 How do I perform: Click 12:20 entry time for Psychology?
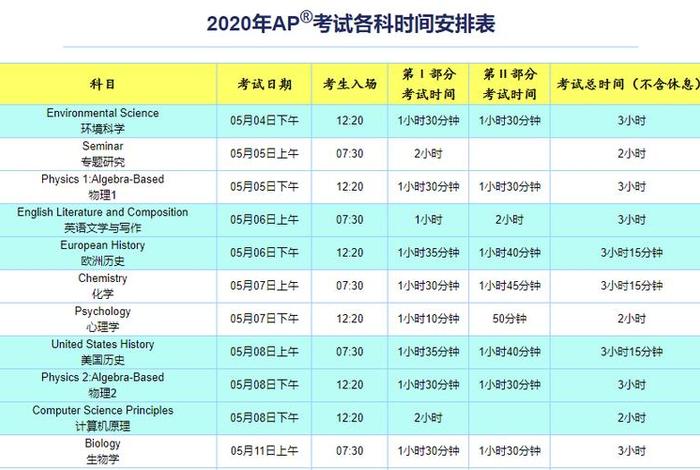coord(350,319)
